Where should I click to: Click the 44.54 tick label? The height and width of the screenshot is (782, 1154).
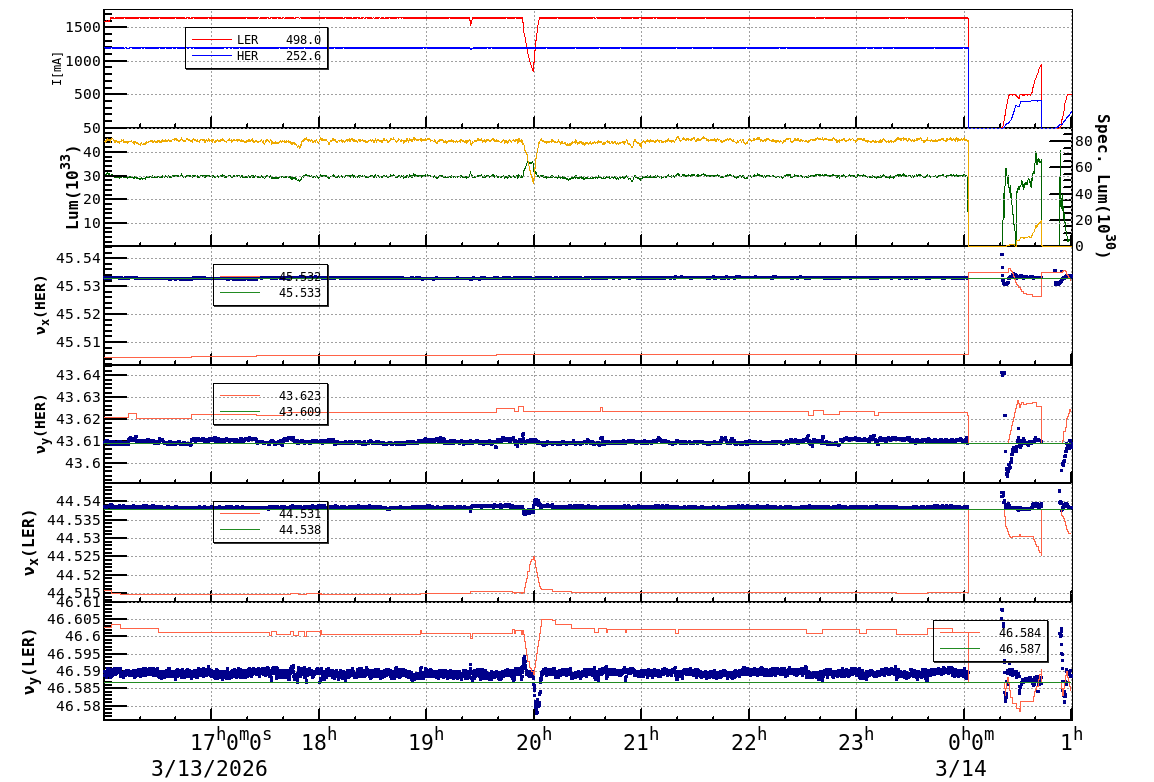pyautogui.click(x=79, y=502)
